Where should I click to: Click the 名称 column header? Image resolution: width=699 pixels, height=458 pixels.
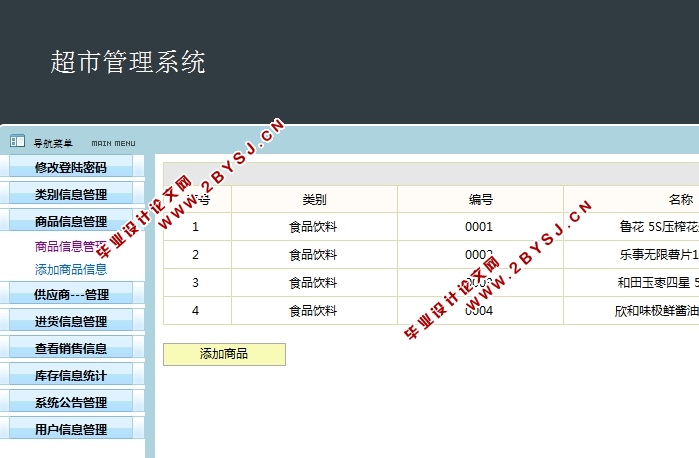coord(680,199)
